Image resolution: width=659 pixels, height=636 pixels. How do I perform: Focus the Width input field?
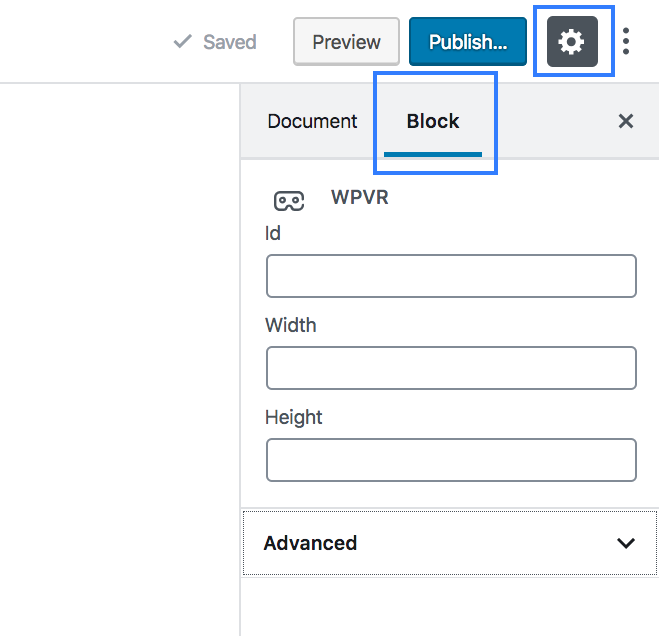[451, 368]
